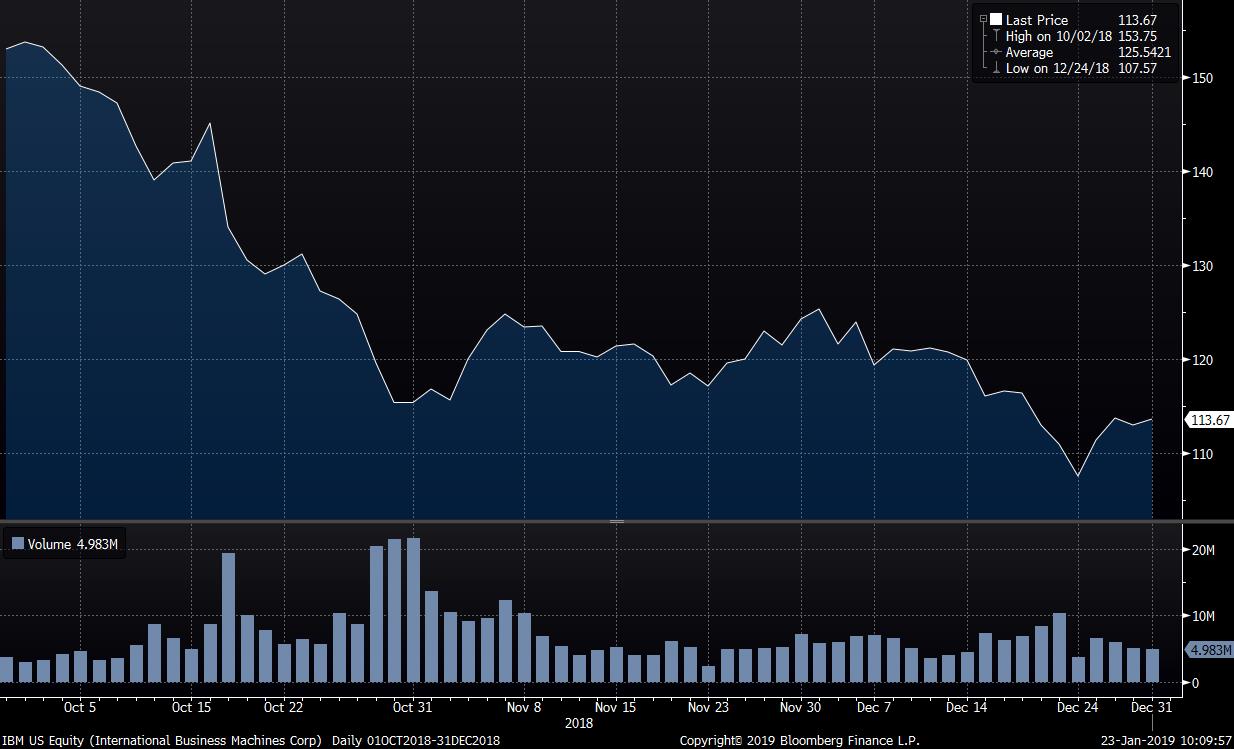
Task: Click the Nov 15 date axis label
Action: [x=616, y=707]
